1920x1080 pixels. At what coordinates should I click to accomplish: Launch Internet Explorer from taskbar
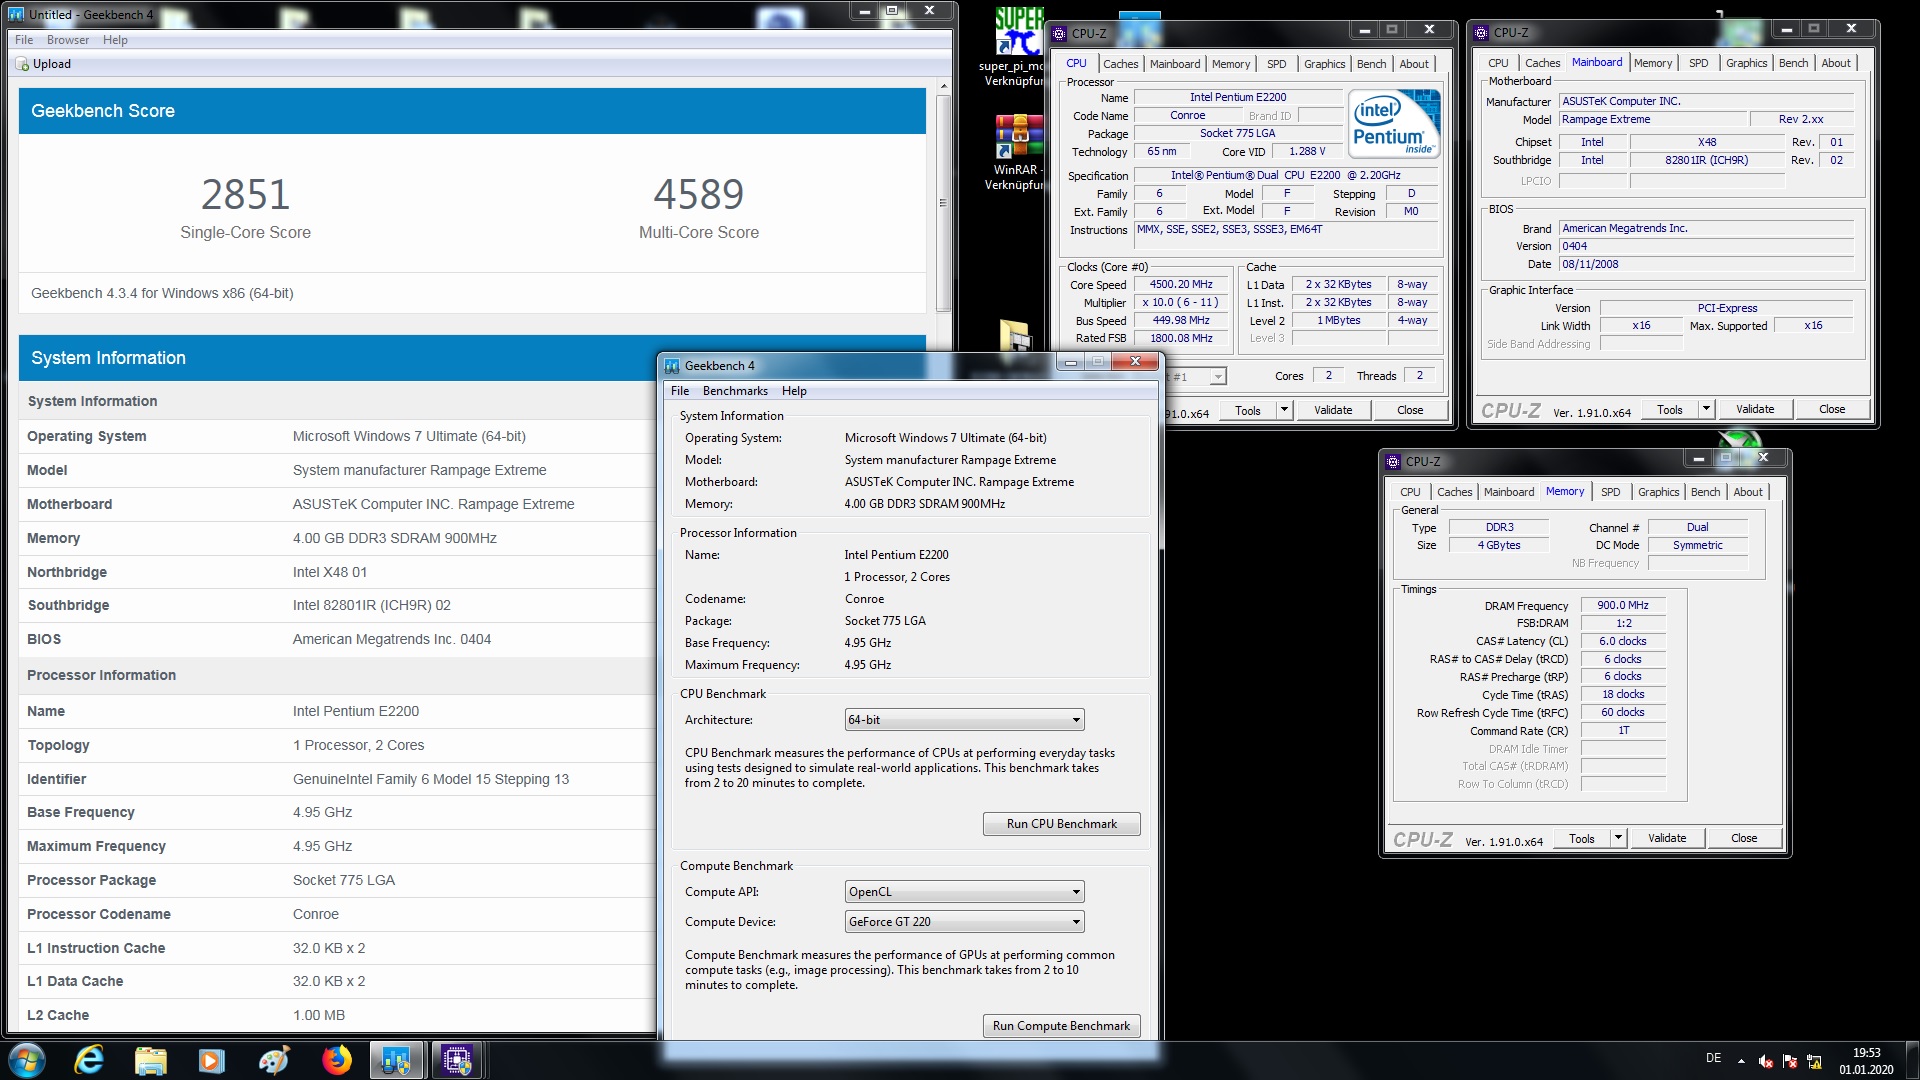[90, 1060]
